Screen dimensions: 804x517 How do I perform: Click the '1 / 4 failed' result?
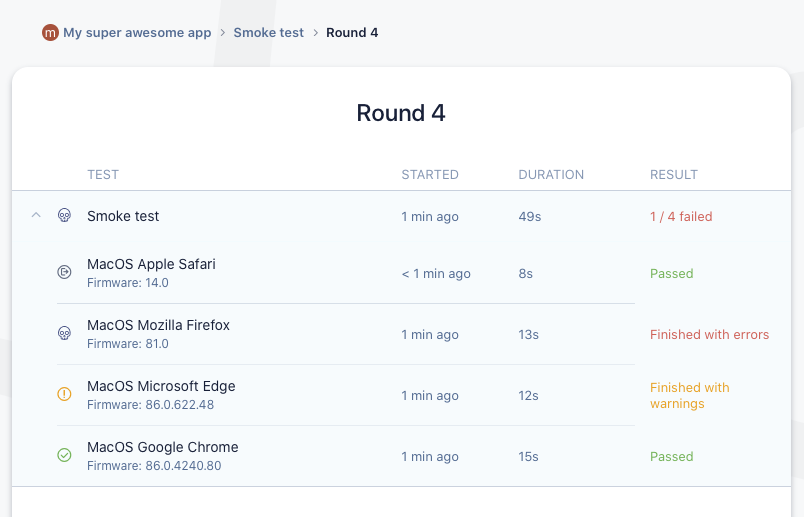tap(681, 216)
